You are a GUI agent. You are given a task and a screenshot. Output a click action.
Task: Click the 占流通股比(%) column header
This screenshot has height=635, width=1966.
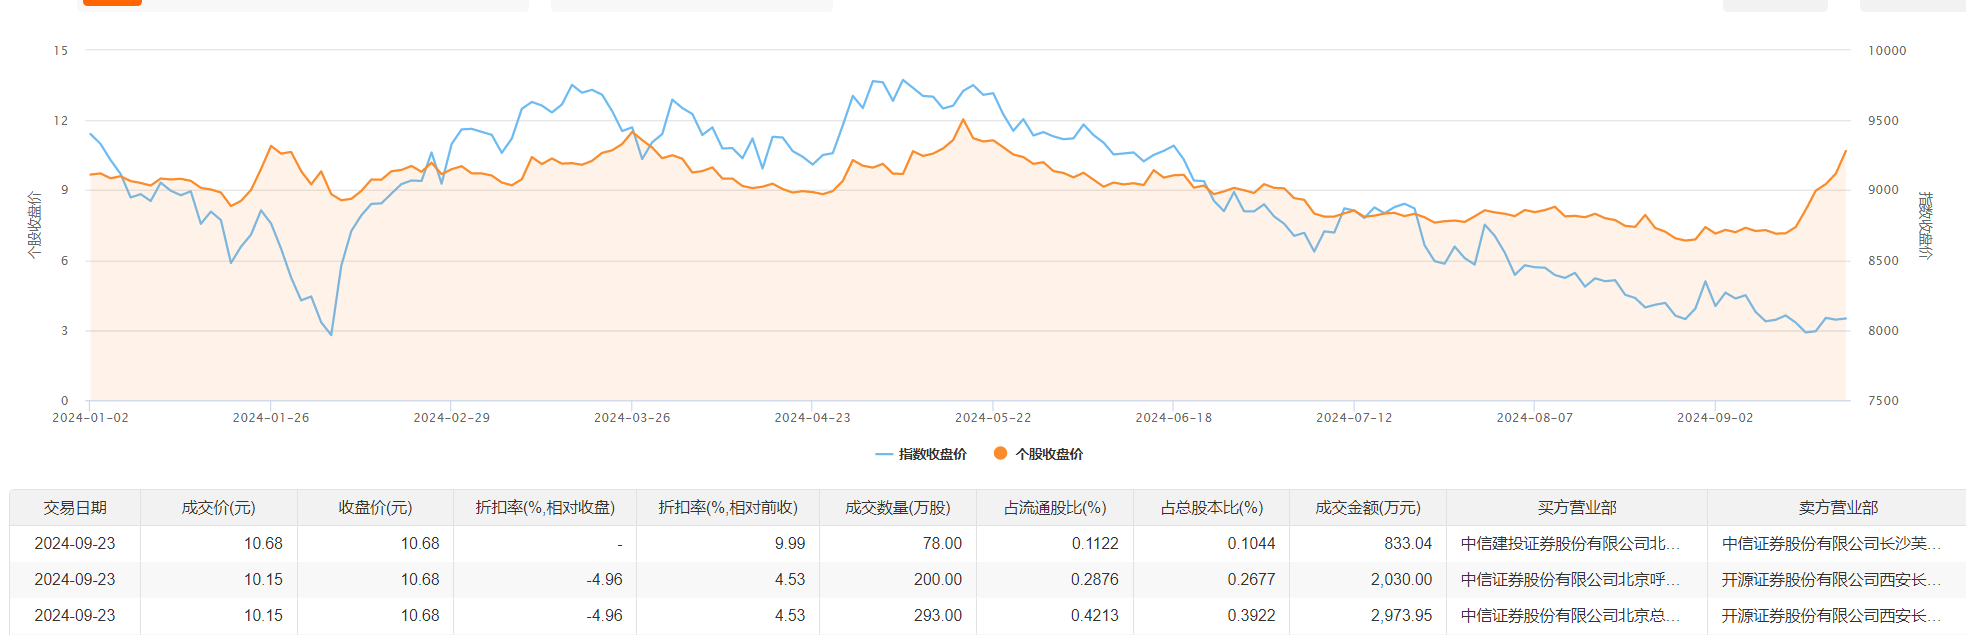pyautogui.click(x=1055, y=508)
